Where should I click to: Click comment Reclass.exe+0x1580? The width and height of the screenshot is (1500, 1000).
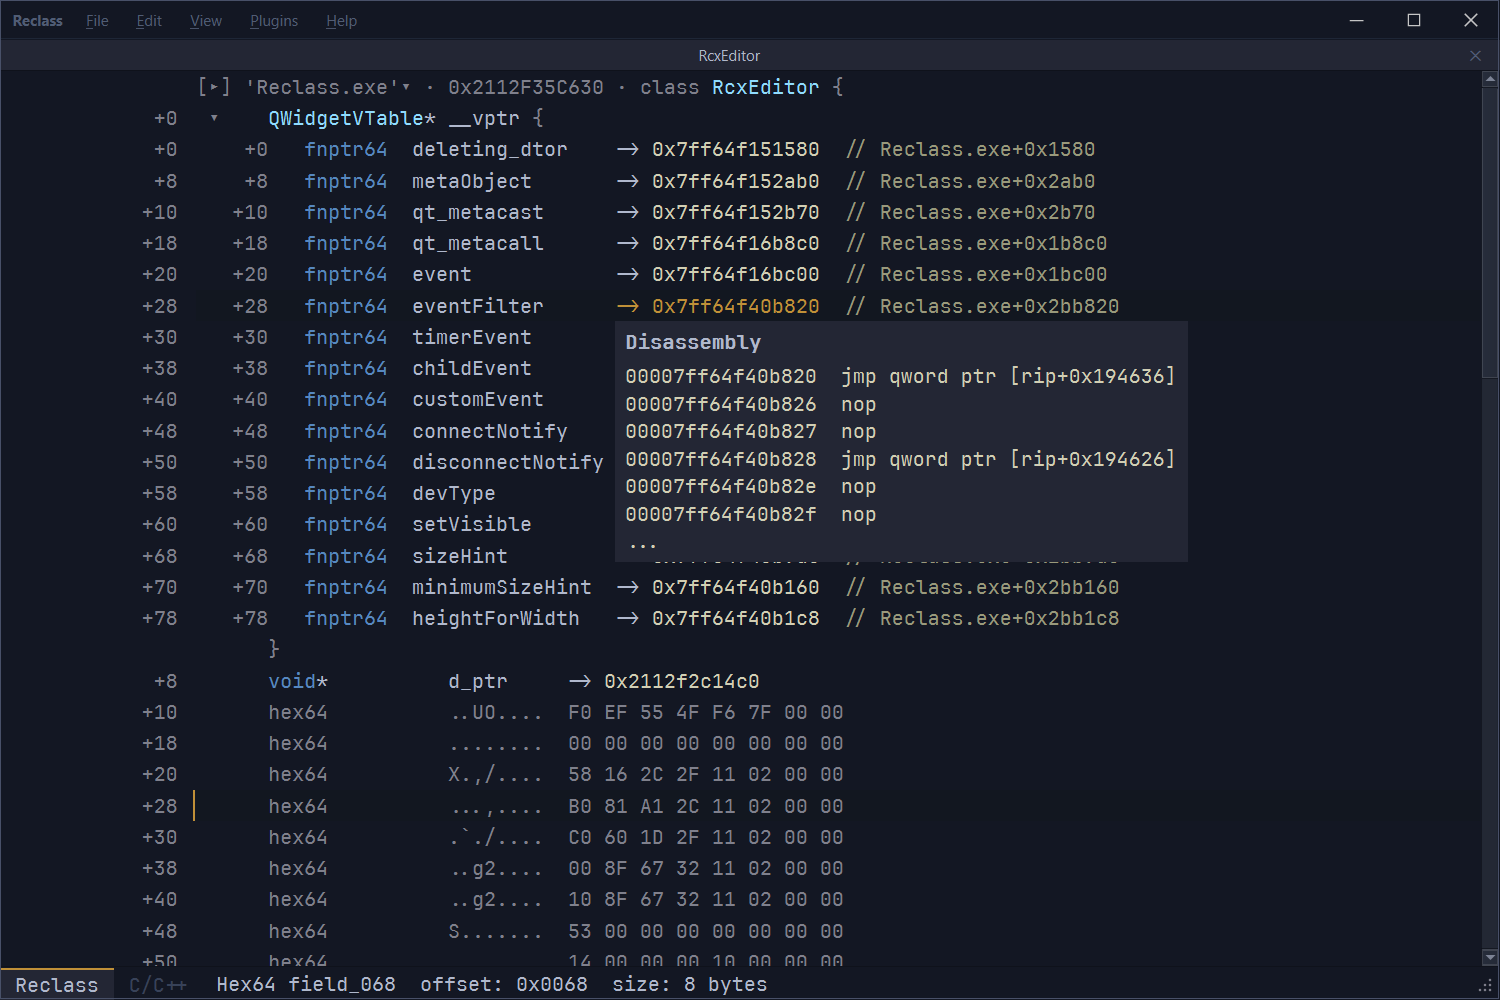point(970,150)
